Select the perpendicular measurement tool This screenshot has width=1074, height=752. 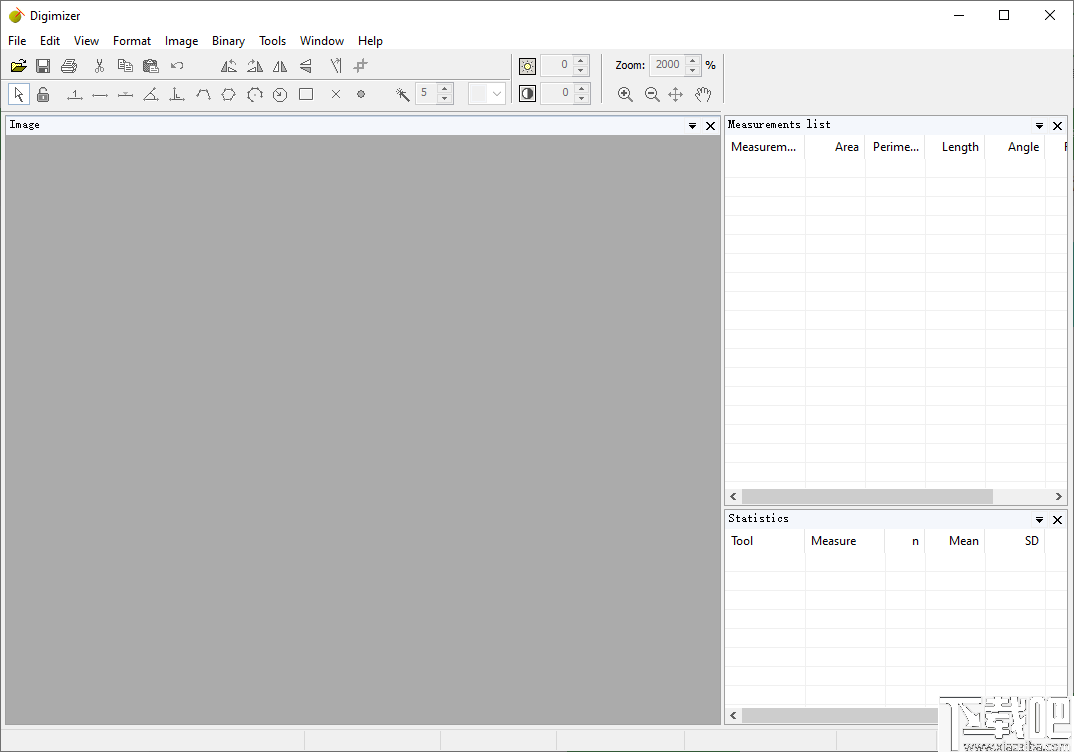point(177,95)
